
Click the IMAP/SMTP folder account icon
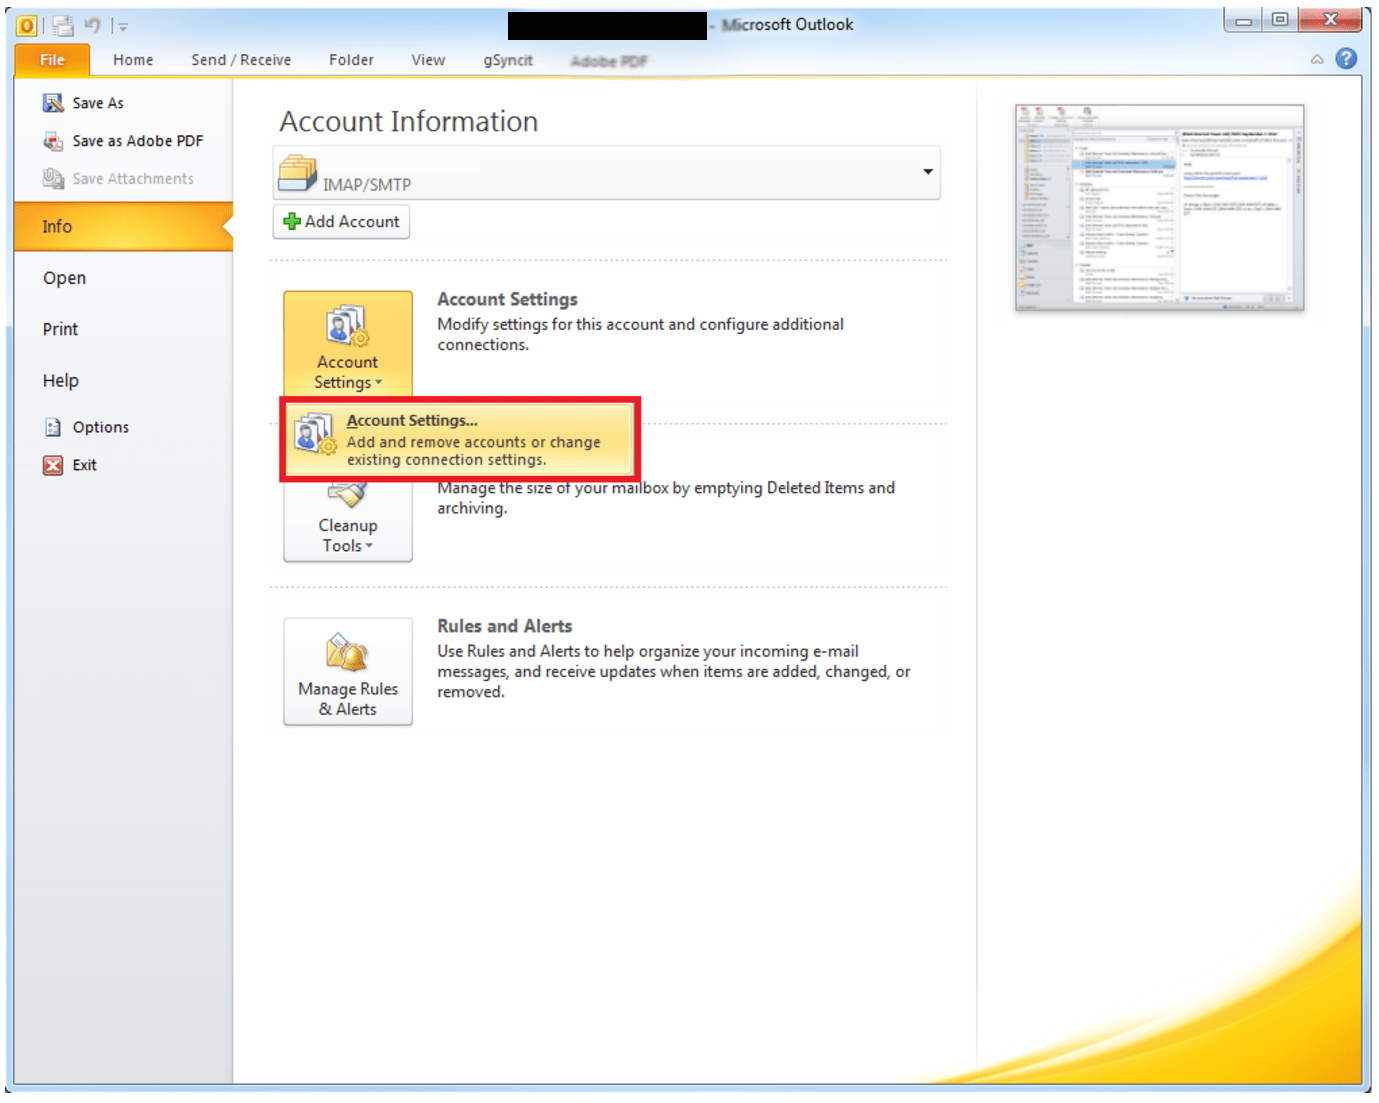pyautogui.click(x=298, y=172)
